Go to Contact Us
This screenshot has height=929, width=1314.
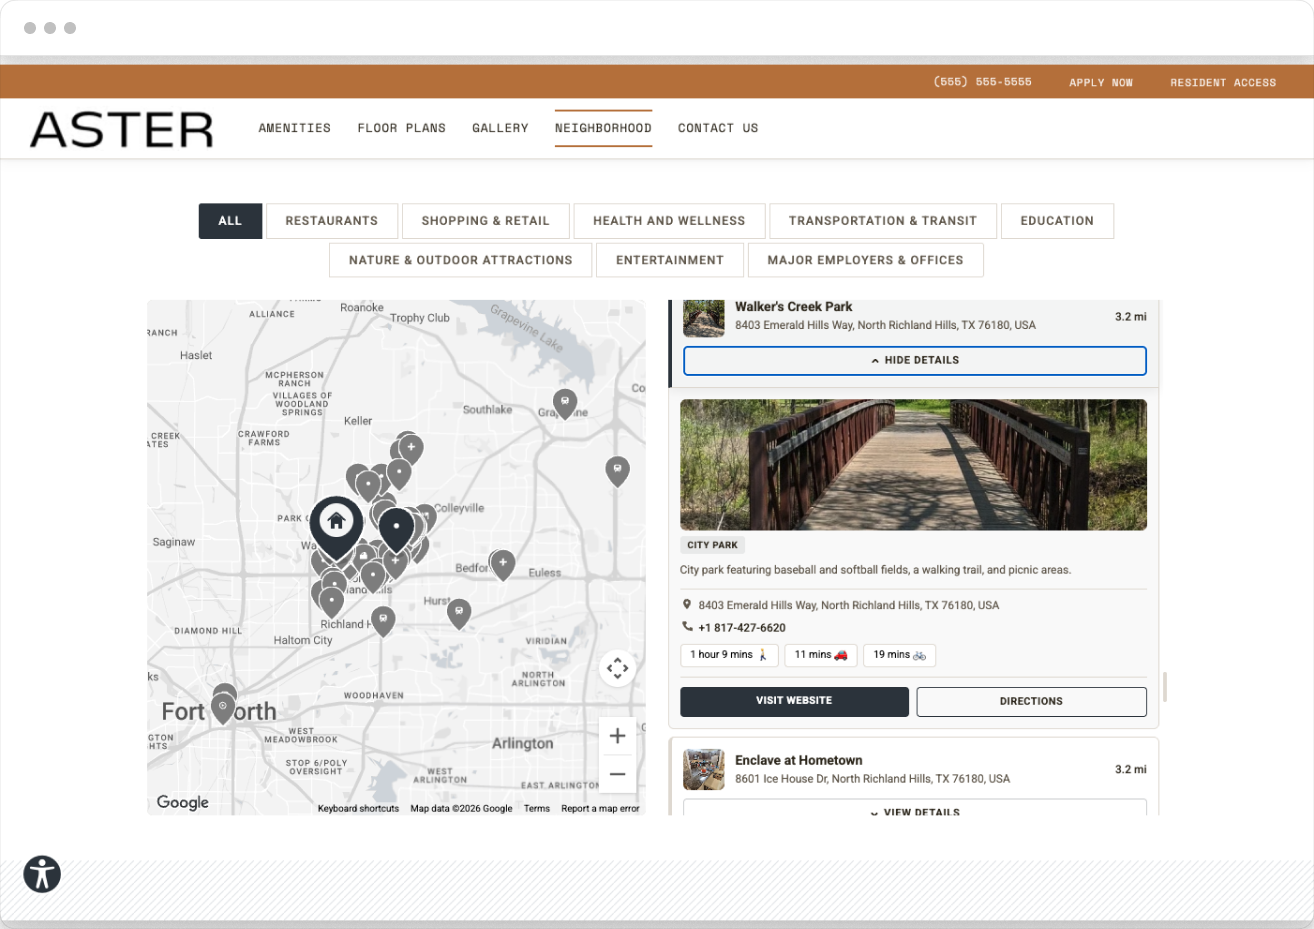click(x=718, y=128)
